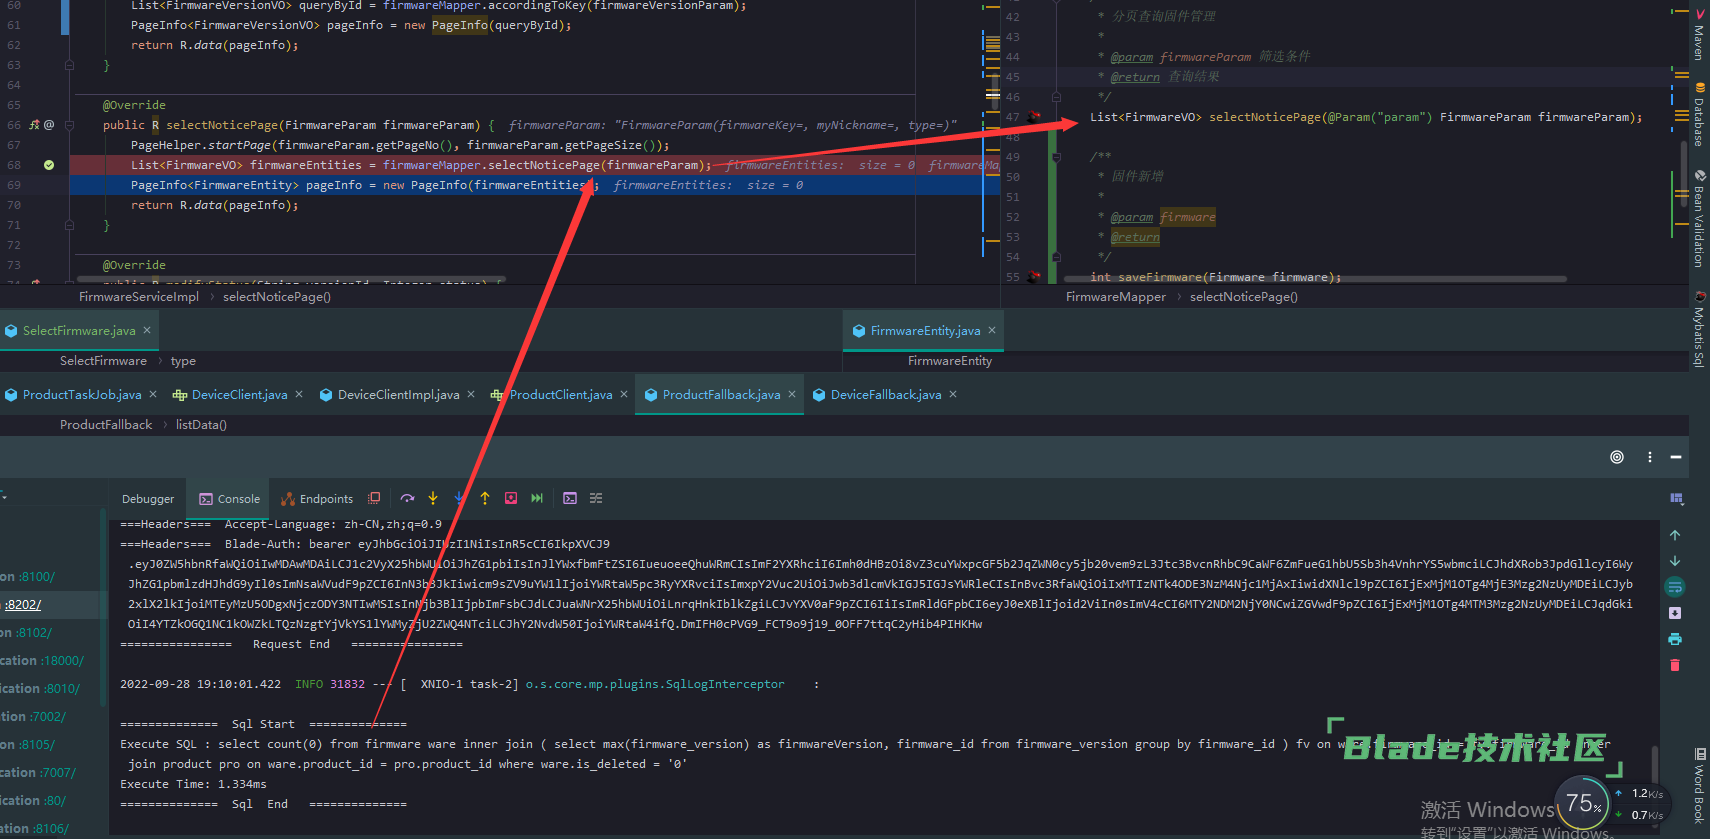Click the green Run to Cursor icon
Image resolution: width=1710 pixels, height=839 pixels.
click(537, 498)
